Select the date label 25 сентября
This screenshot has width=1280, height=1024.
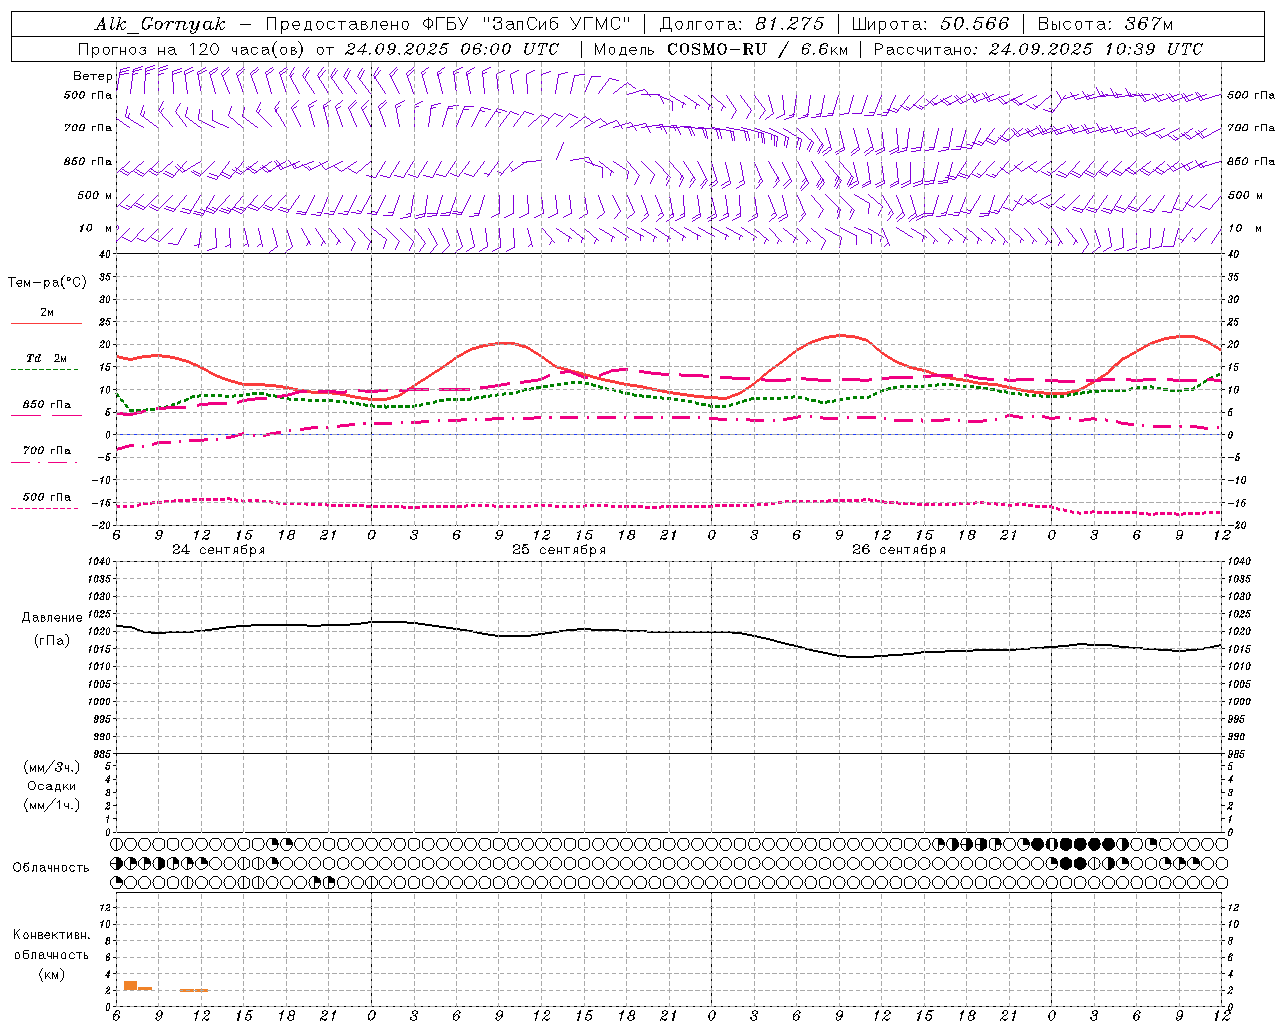[559, 550]
